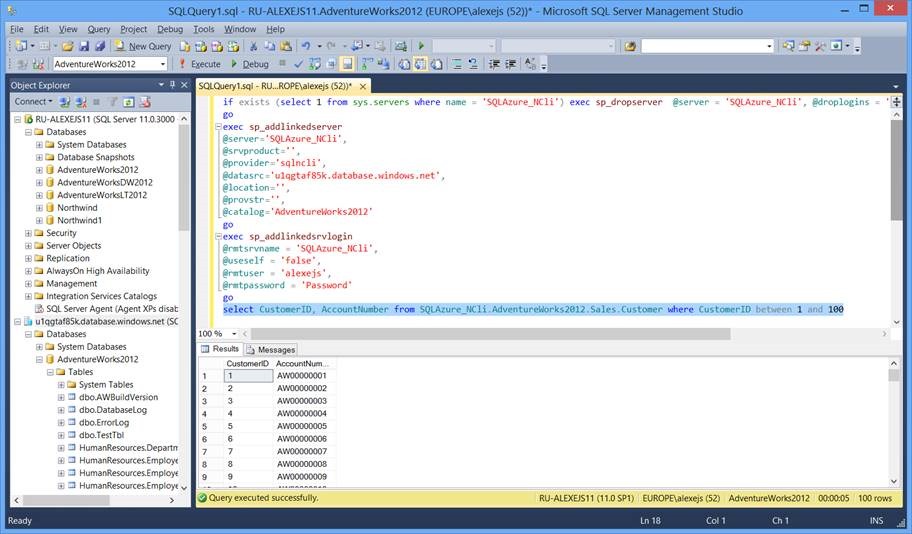Open the File menu
912x534 pixels.
17,29
